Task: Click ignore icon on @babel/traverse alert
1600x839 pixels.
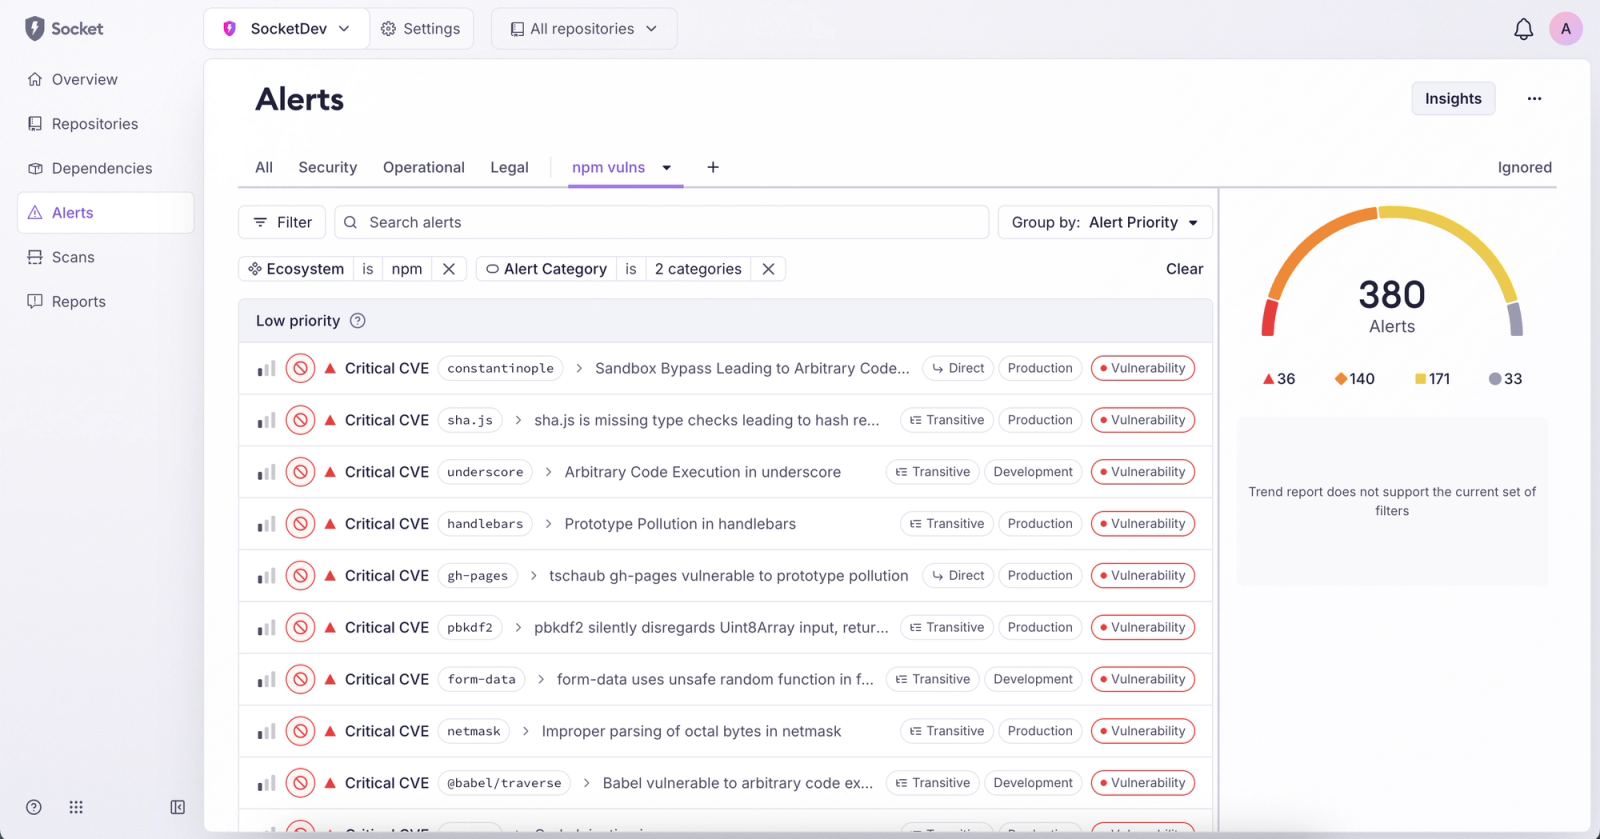Action: (x=300, y=783)
